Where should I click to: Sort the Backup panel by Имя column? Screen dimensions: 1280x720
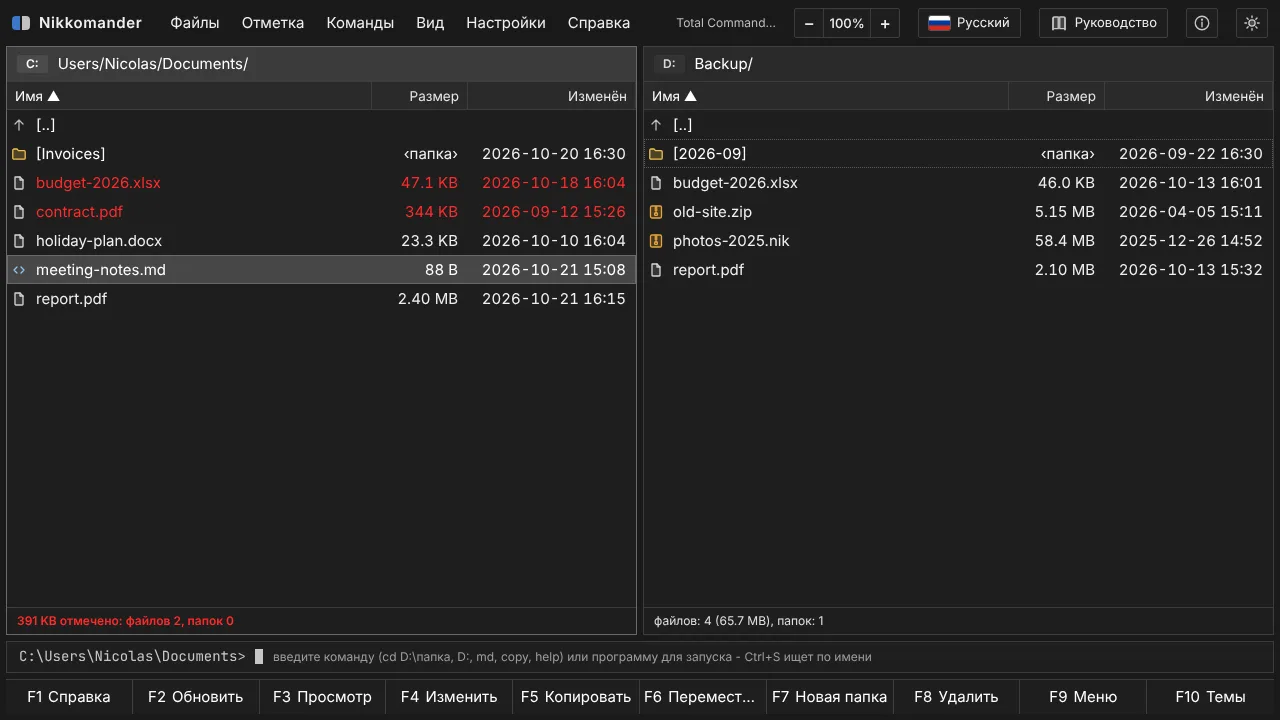pos(826,96)
